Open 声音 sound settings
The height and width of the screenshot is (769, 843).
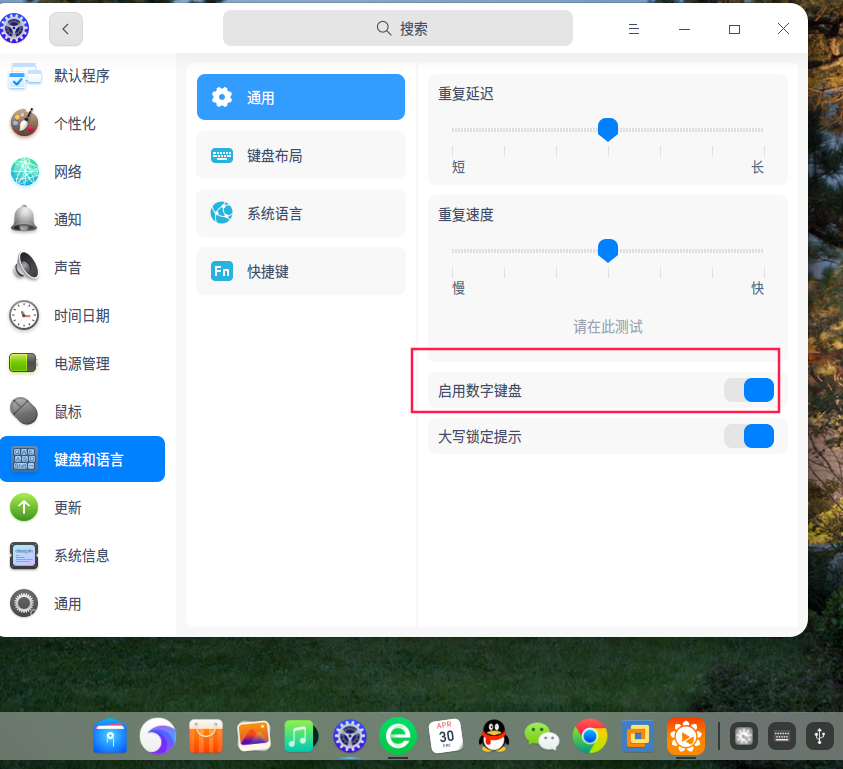pos(82,267)
